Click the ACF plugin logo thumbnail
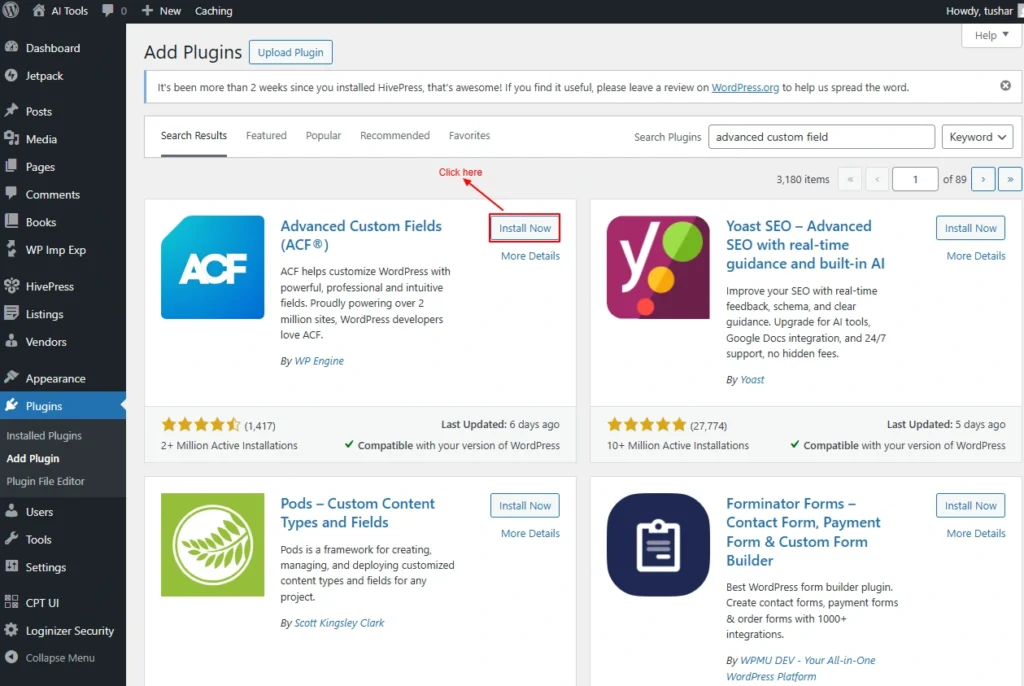The width and height of the screenshot is (1024, 686). (213, 267)
